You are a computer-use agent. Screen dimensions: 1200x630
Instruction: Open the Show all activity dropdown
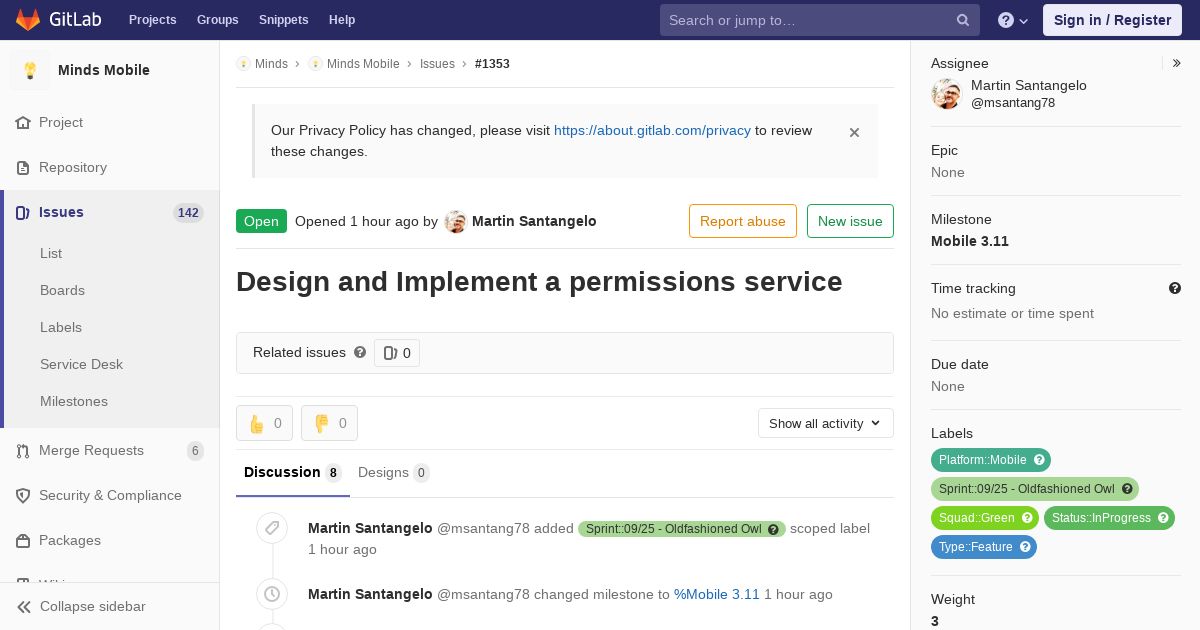click(826, 423)
